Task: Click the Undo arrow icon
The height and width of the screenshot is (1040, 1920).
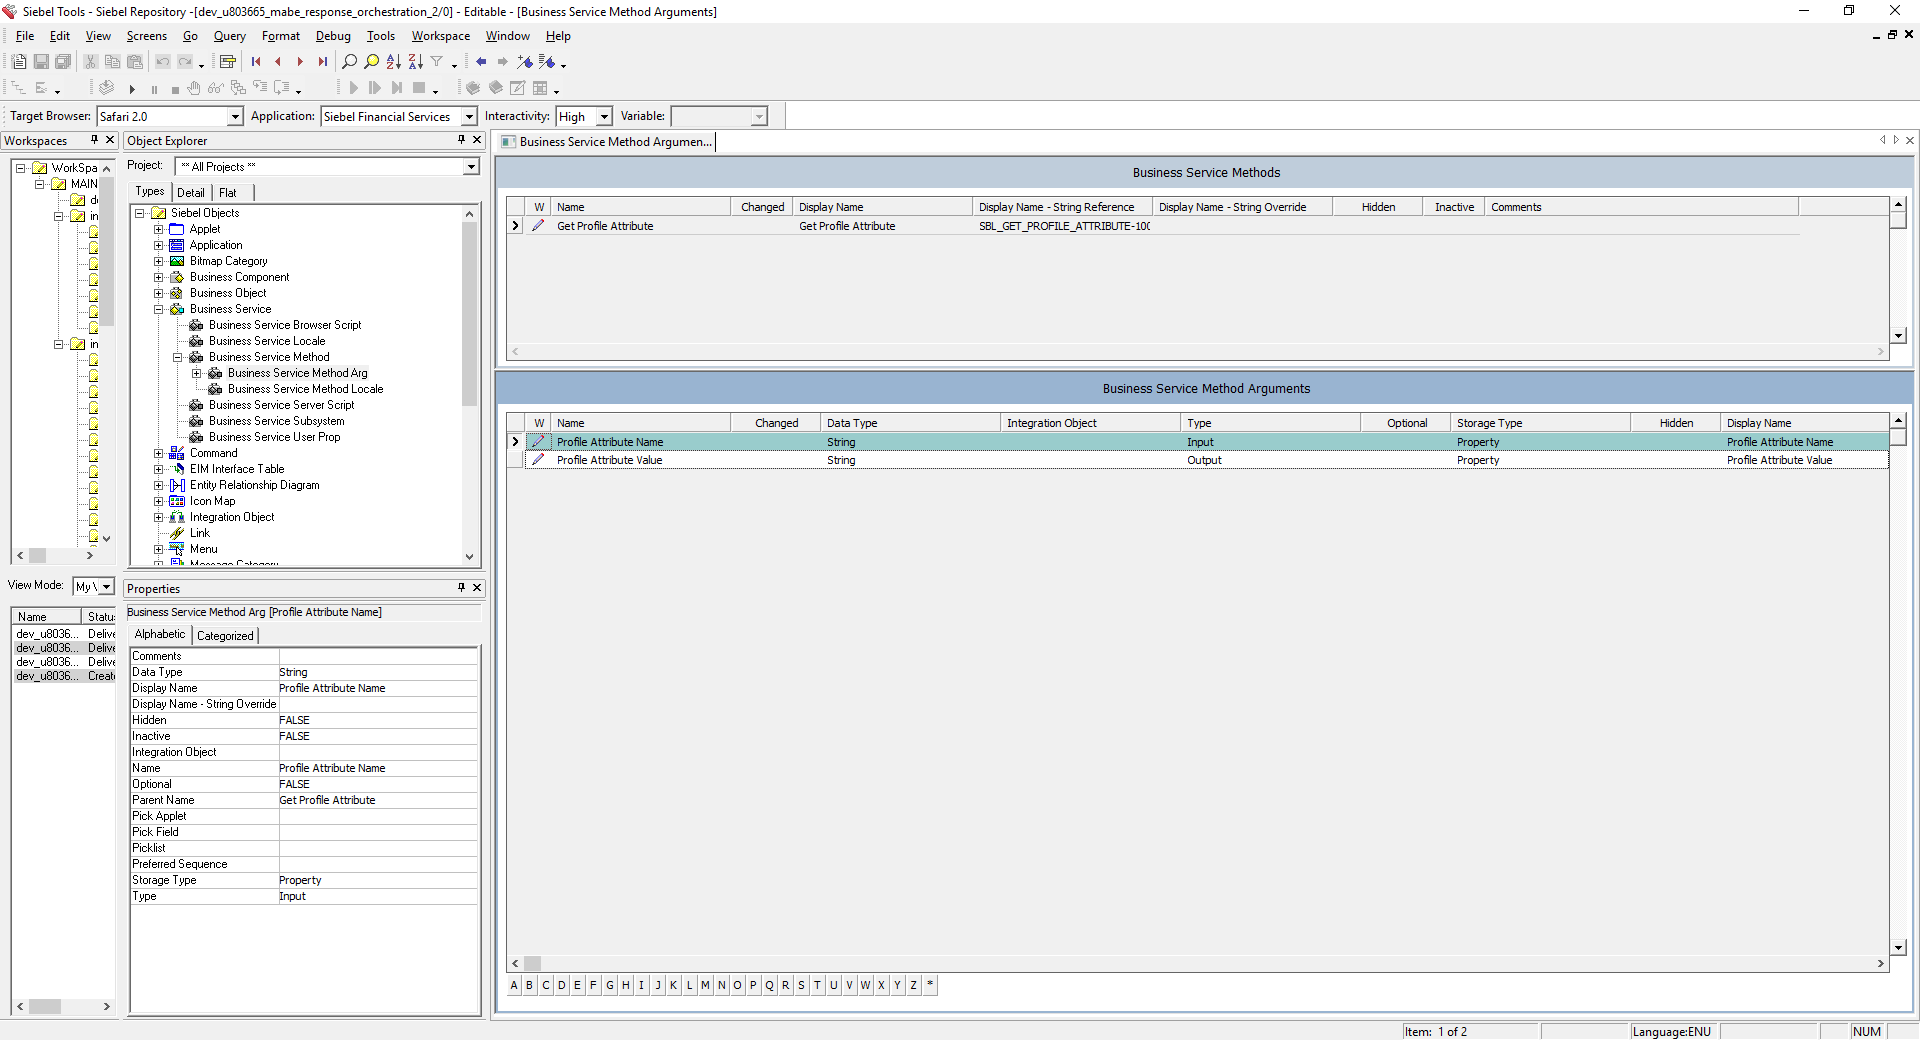Action: click(163, 62)
